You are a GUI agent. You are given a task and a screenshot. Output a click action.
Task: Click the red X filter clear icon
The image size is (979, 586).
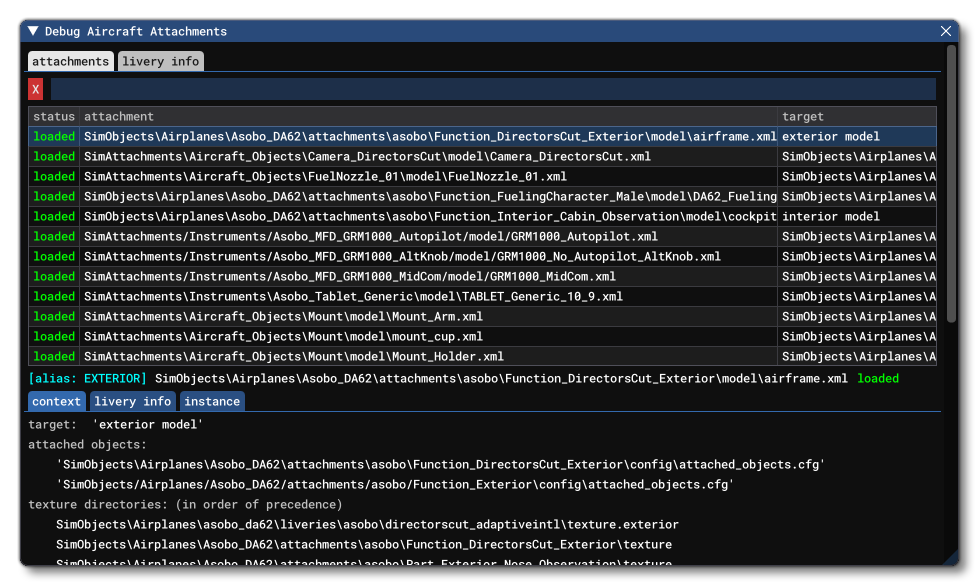point(34,88)
